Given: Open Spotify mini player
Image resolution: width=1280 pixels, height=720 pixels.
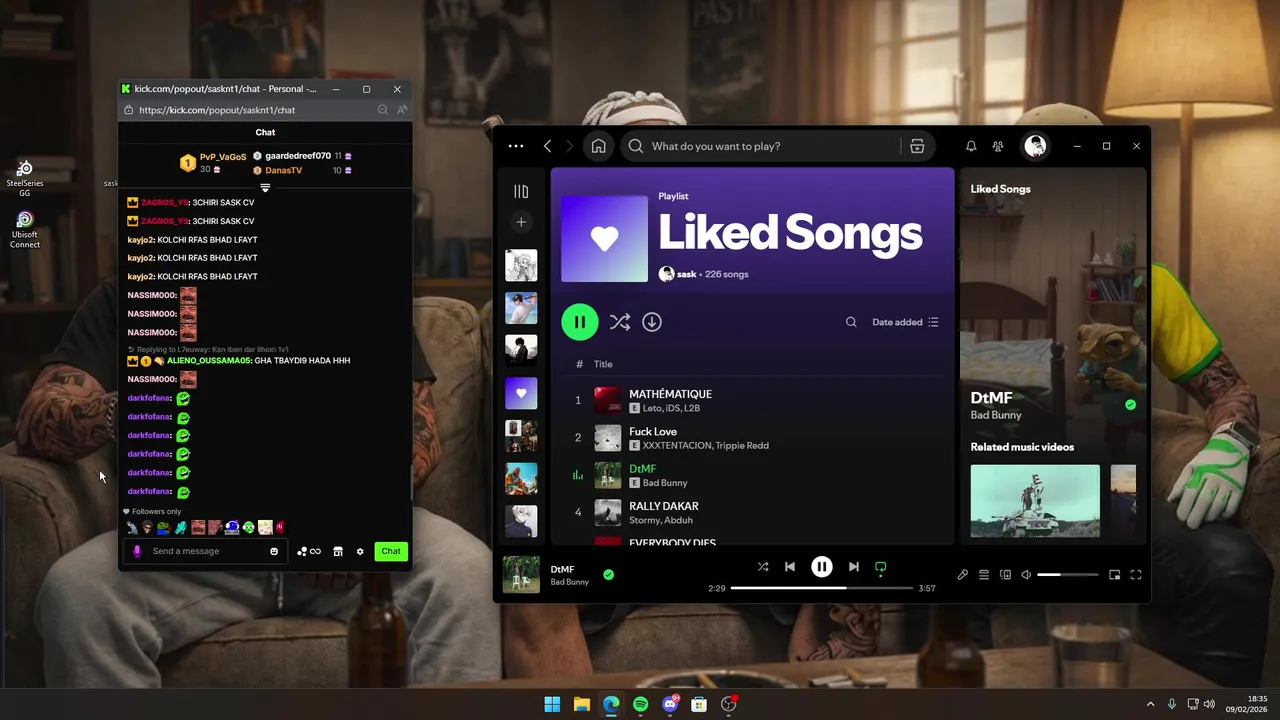Looking at the screenshot, I should tap(1115, 575).
